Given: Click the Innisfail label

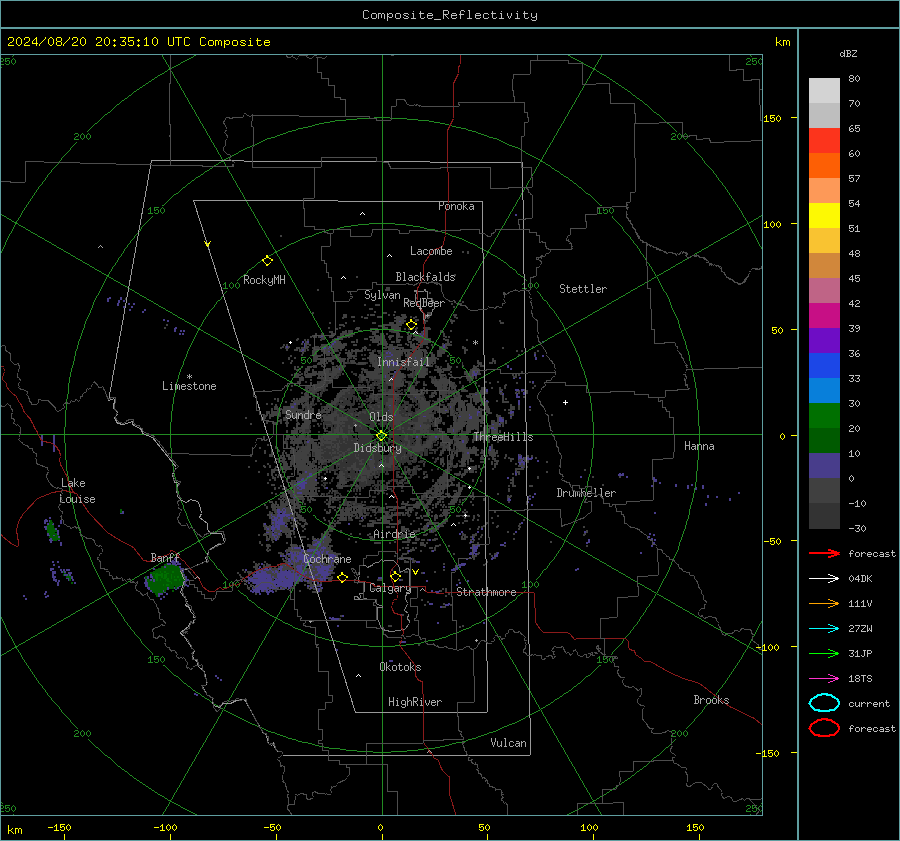Looking at the screenshot, I should click(403, 362).
